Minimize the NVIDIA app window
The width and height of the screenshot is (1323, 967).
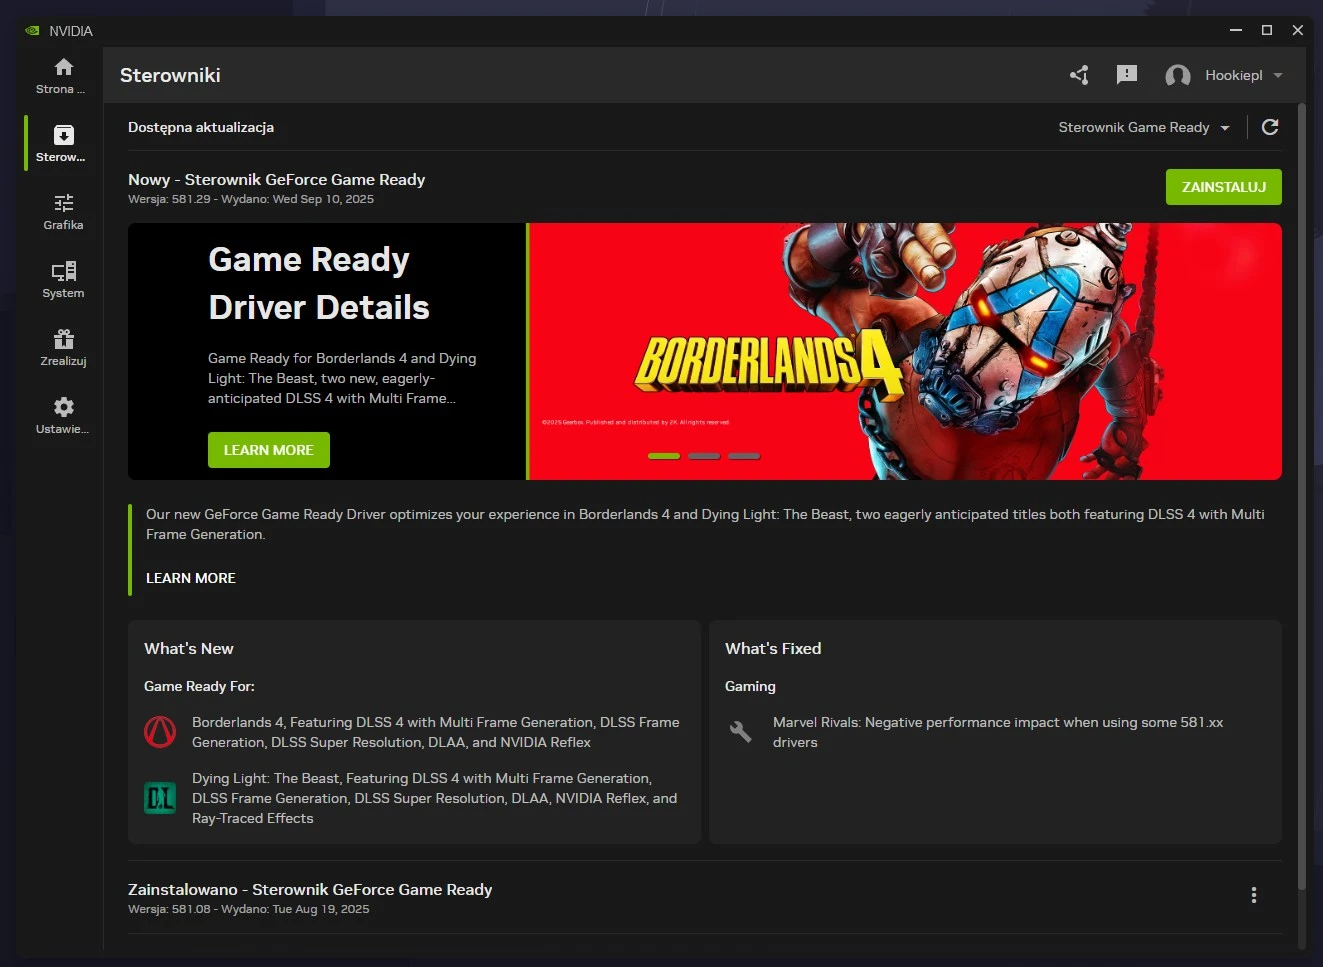1236,30
